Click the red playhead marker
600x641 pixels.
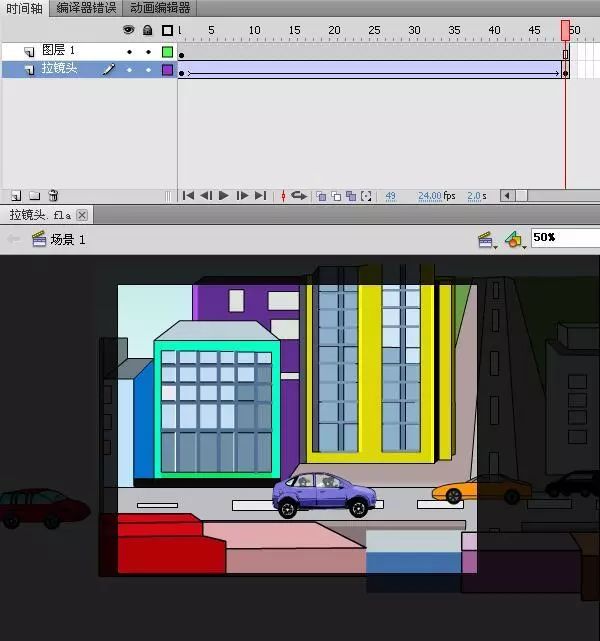pyautogui.click(x=566, y=31)
